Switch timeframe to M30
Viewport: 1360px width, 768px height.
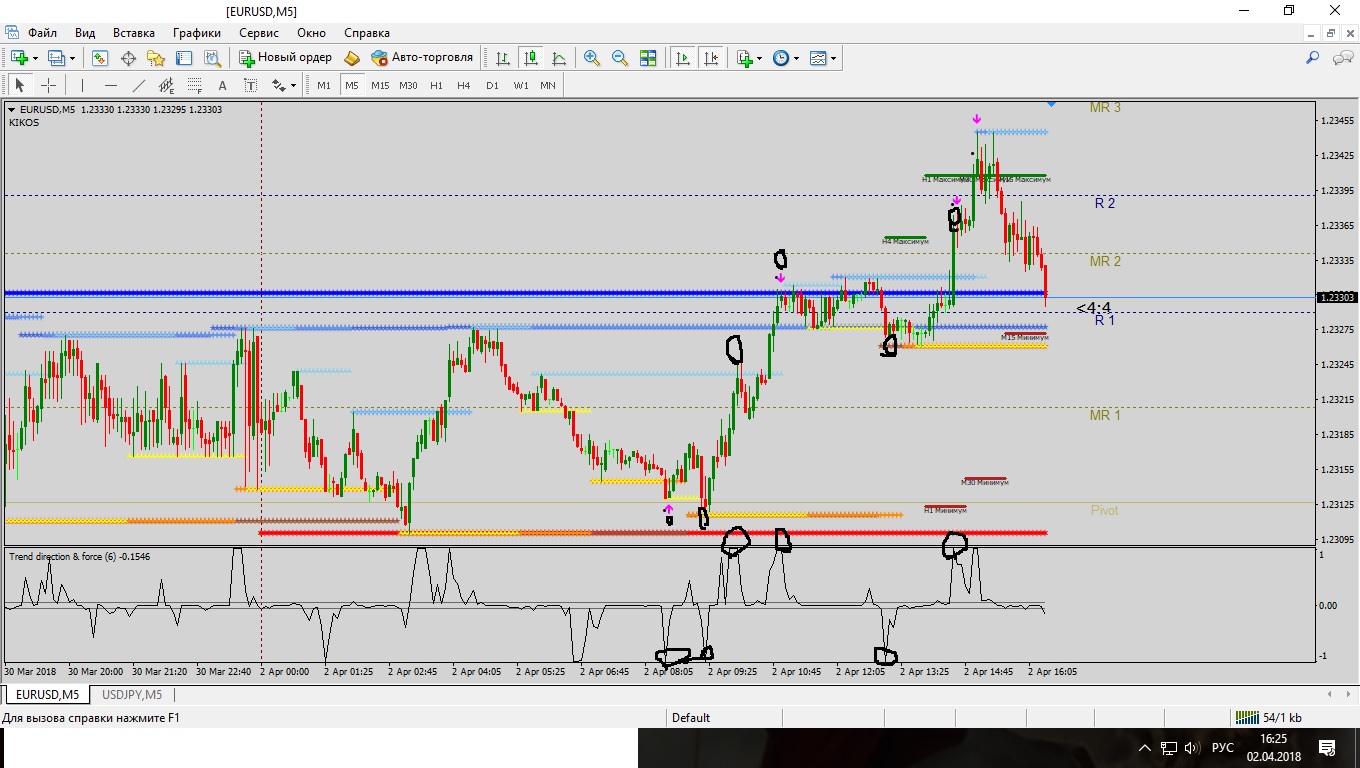408,85
